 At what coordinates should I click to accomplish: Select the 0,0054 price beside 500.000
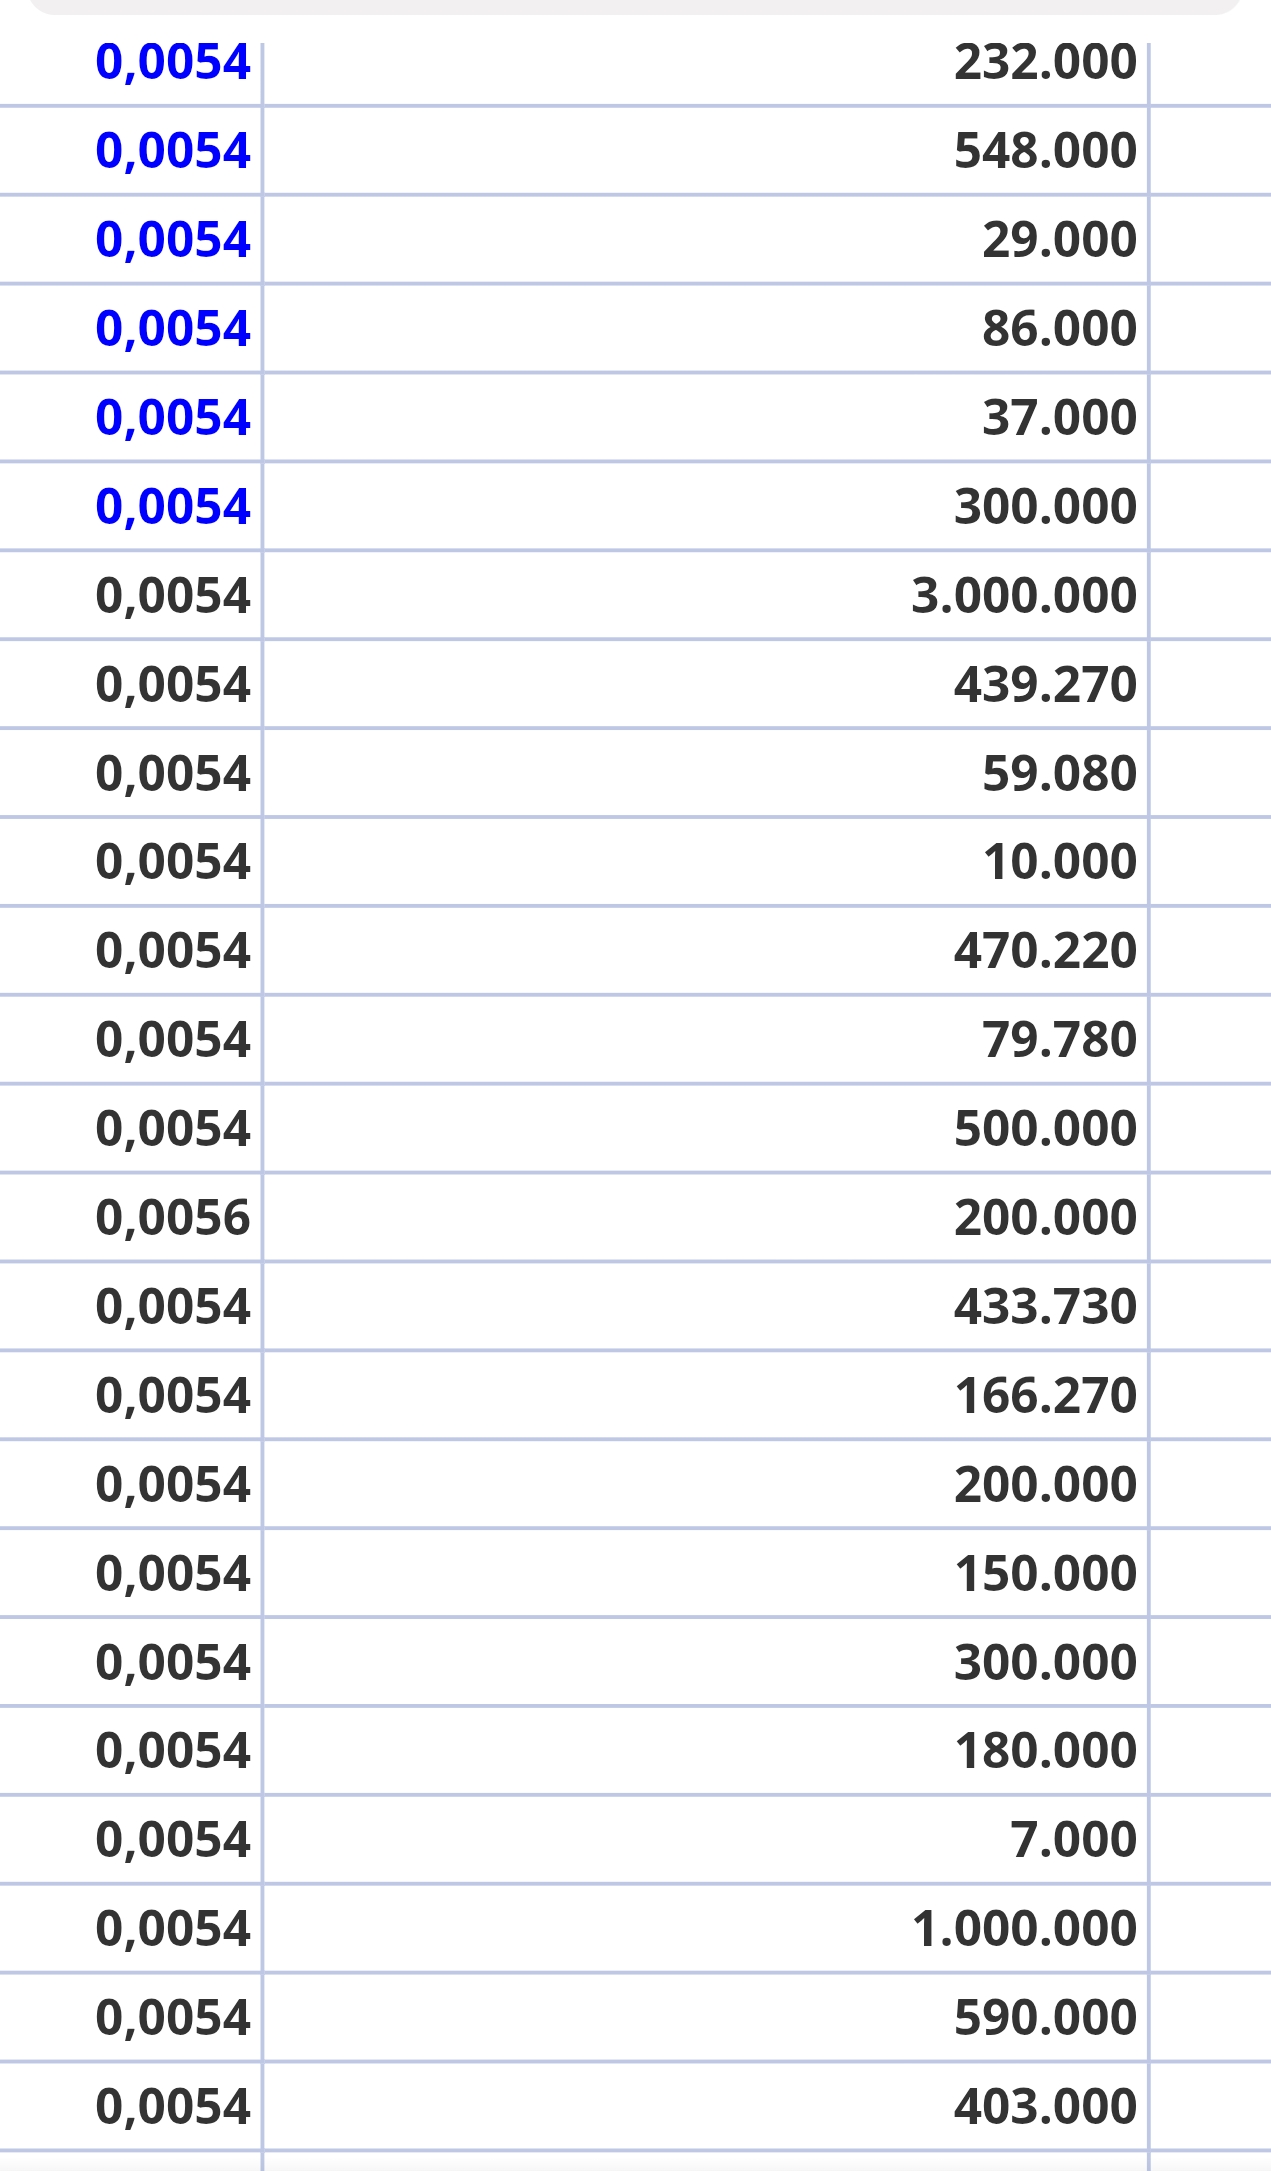[x=172, y=1129]
